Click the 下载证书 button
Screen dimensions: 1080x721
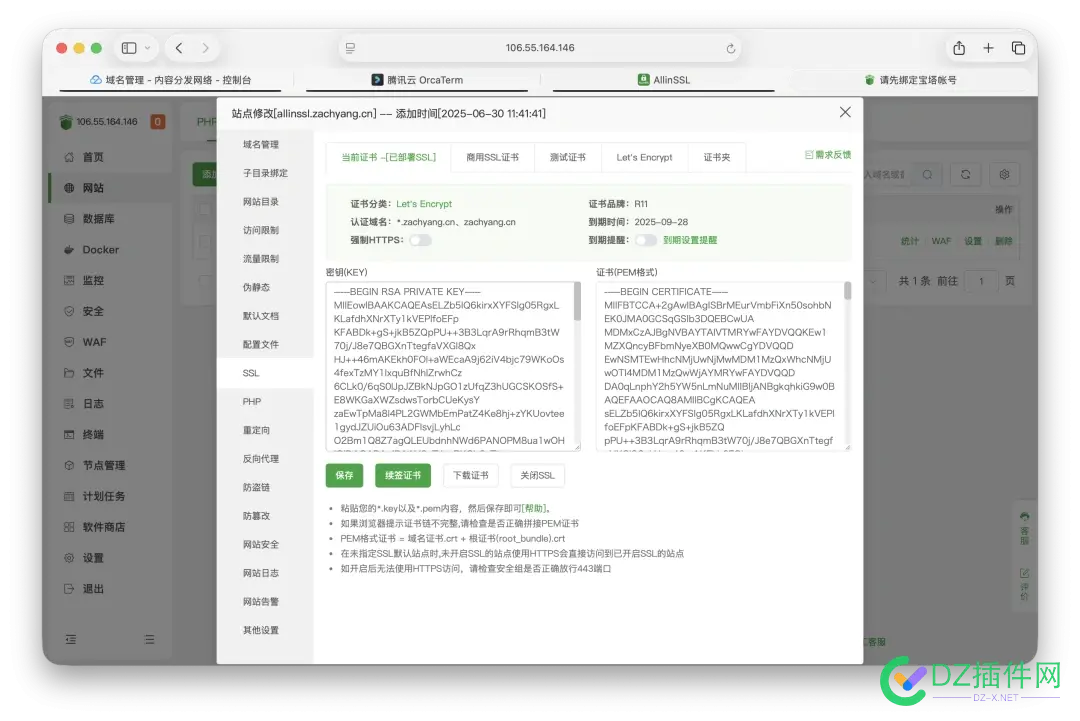(x=470, y=476)
